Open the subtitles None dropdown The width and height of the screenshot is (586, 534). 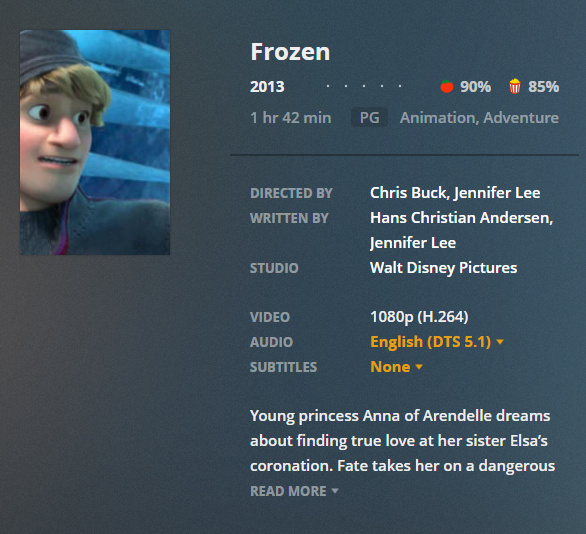pos(396,367)
